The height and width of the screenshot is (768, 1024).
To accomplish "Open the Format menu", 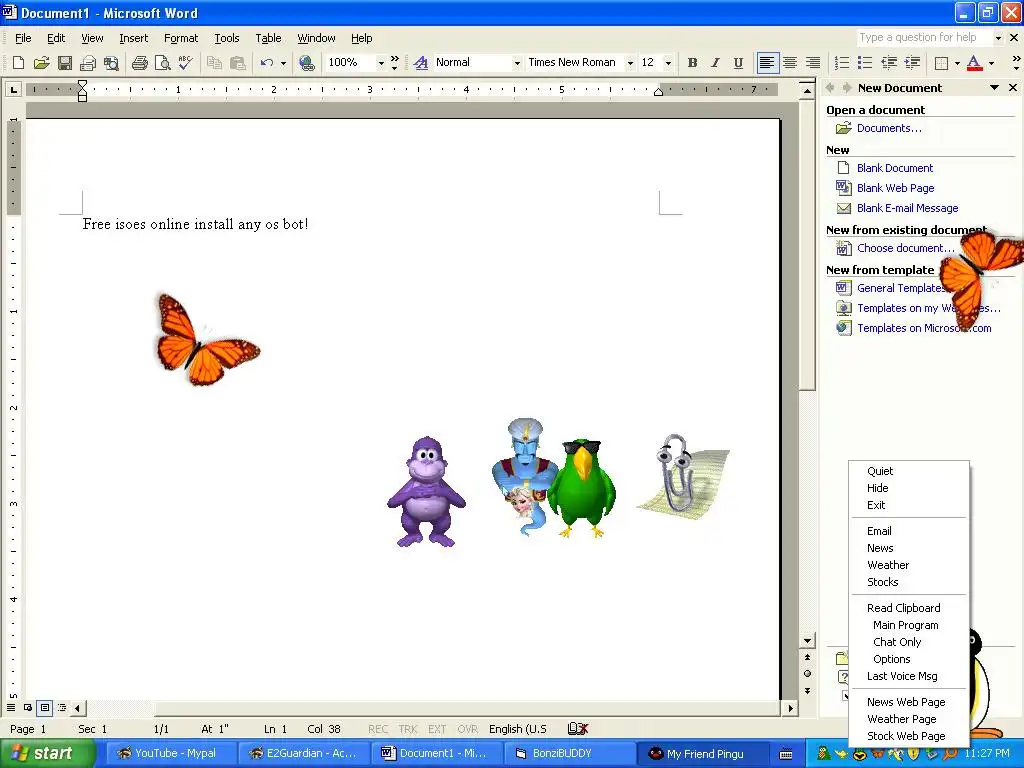I will click(x=181, y=38).
